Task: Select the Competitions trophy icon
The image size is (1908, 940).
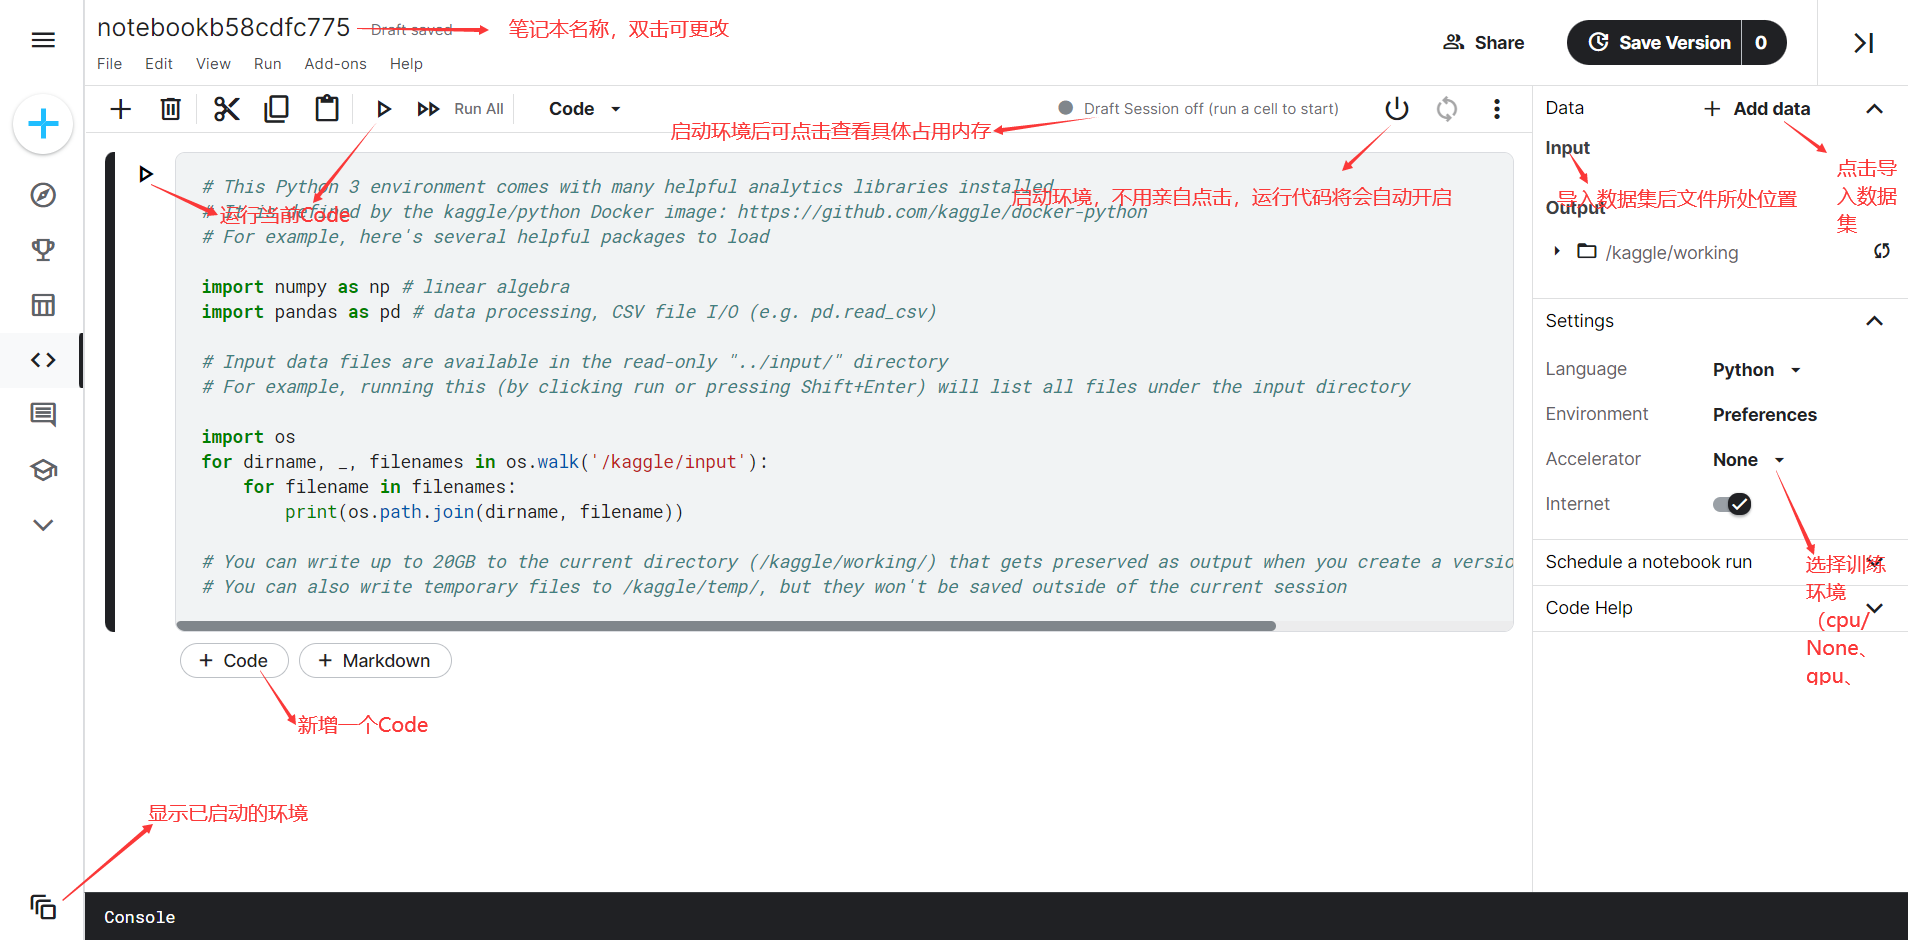Action: [43, 250]
